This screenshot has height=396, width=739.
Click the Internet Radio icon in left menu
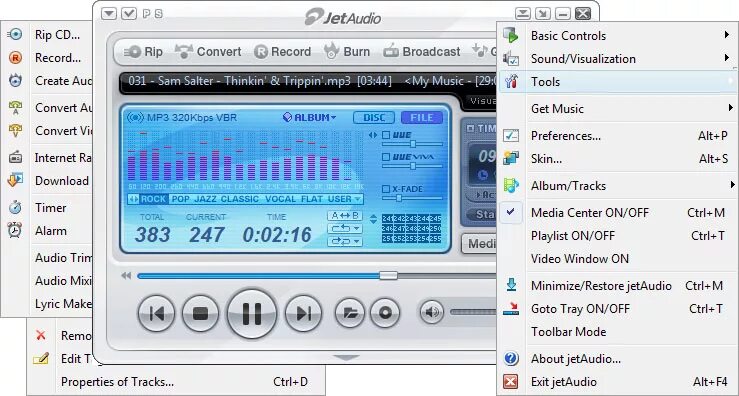15,157
